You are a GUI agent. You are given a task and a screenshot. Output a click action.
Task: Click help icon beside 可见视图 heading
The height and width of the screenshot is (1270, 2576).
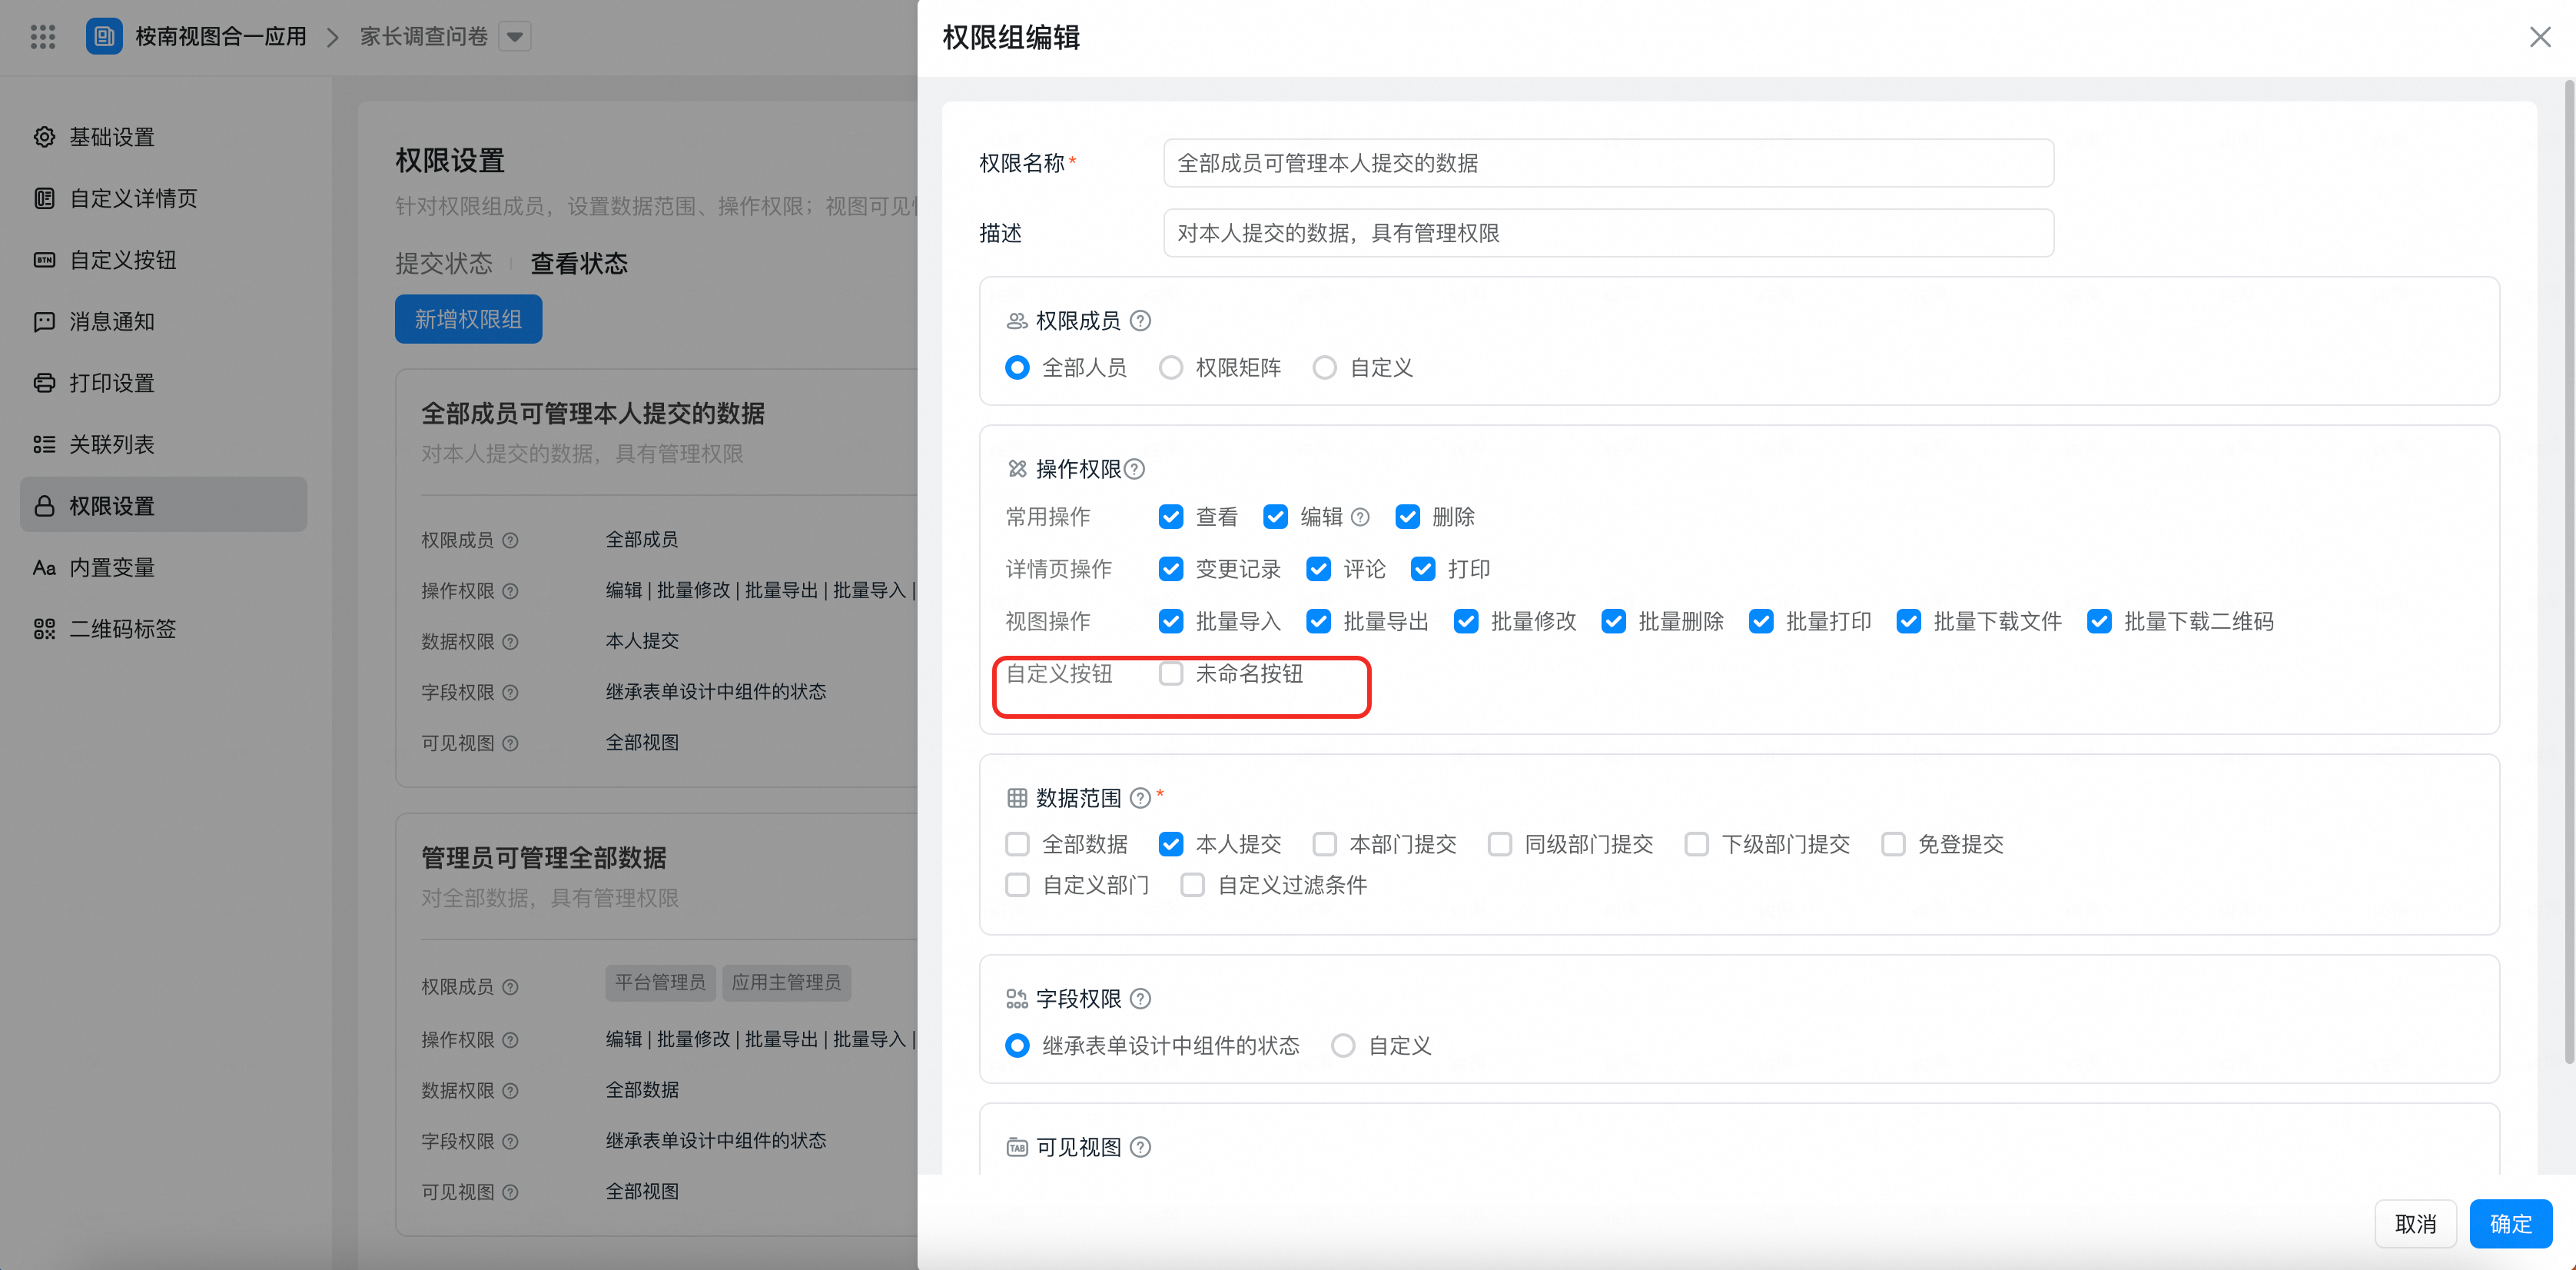(x=1140, y=1147)
